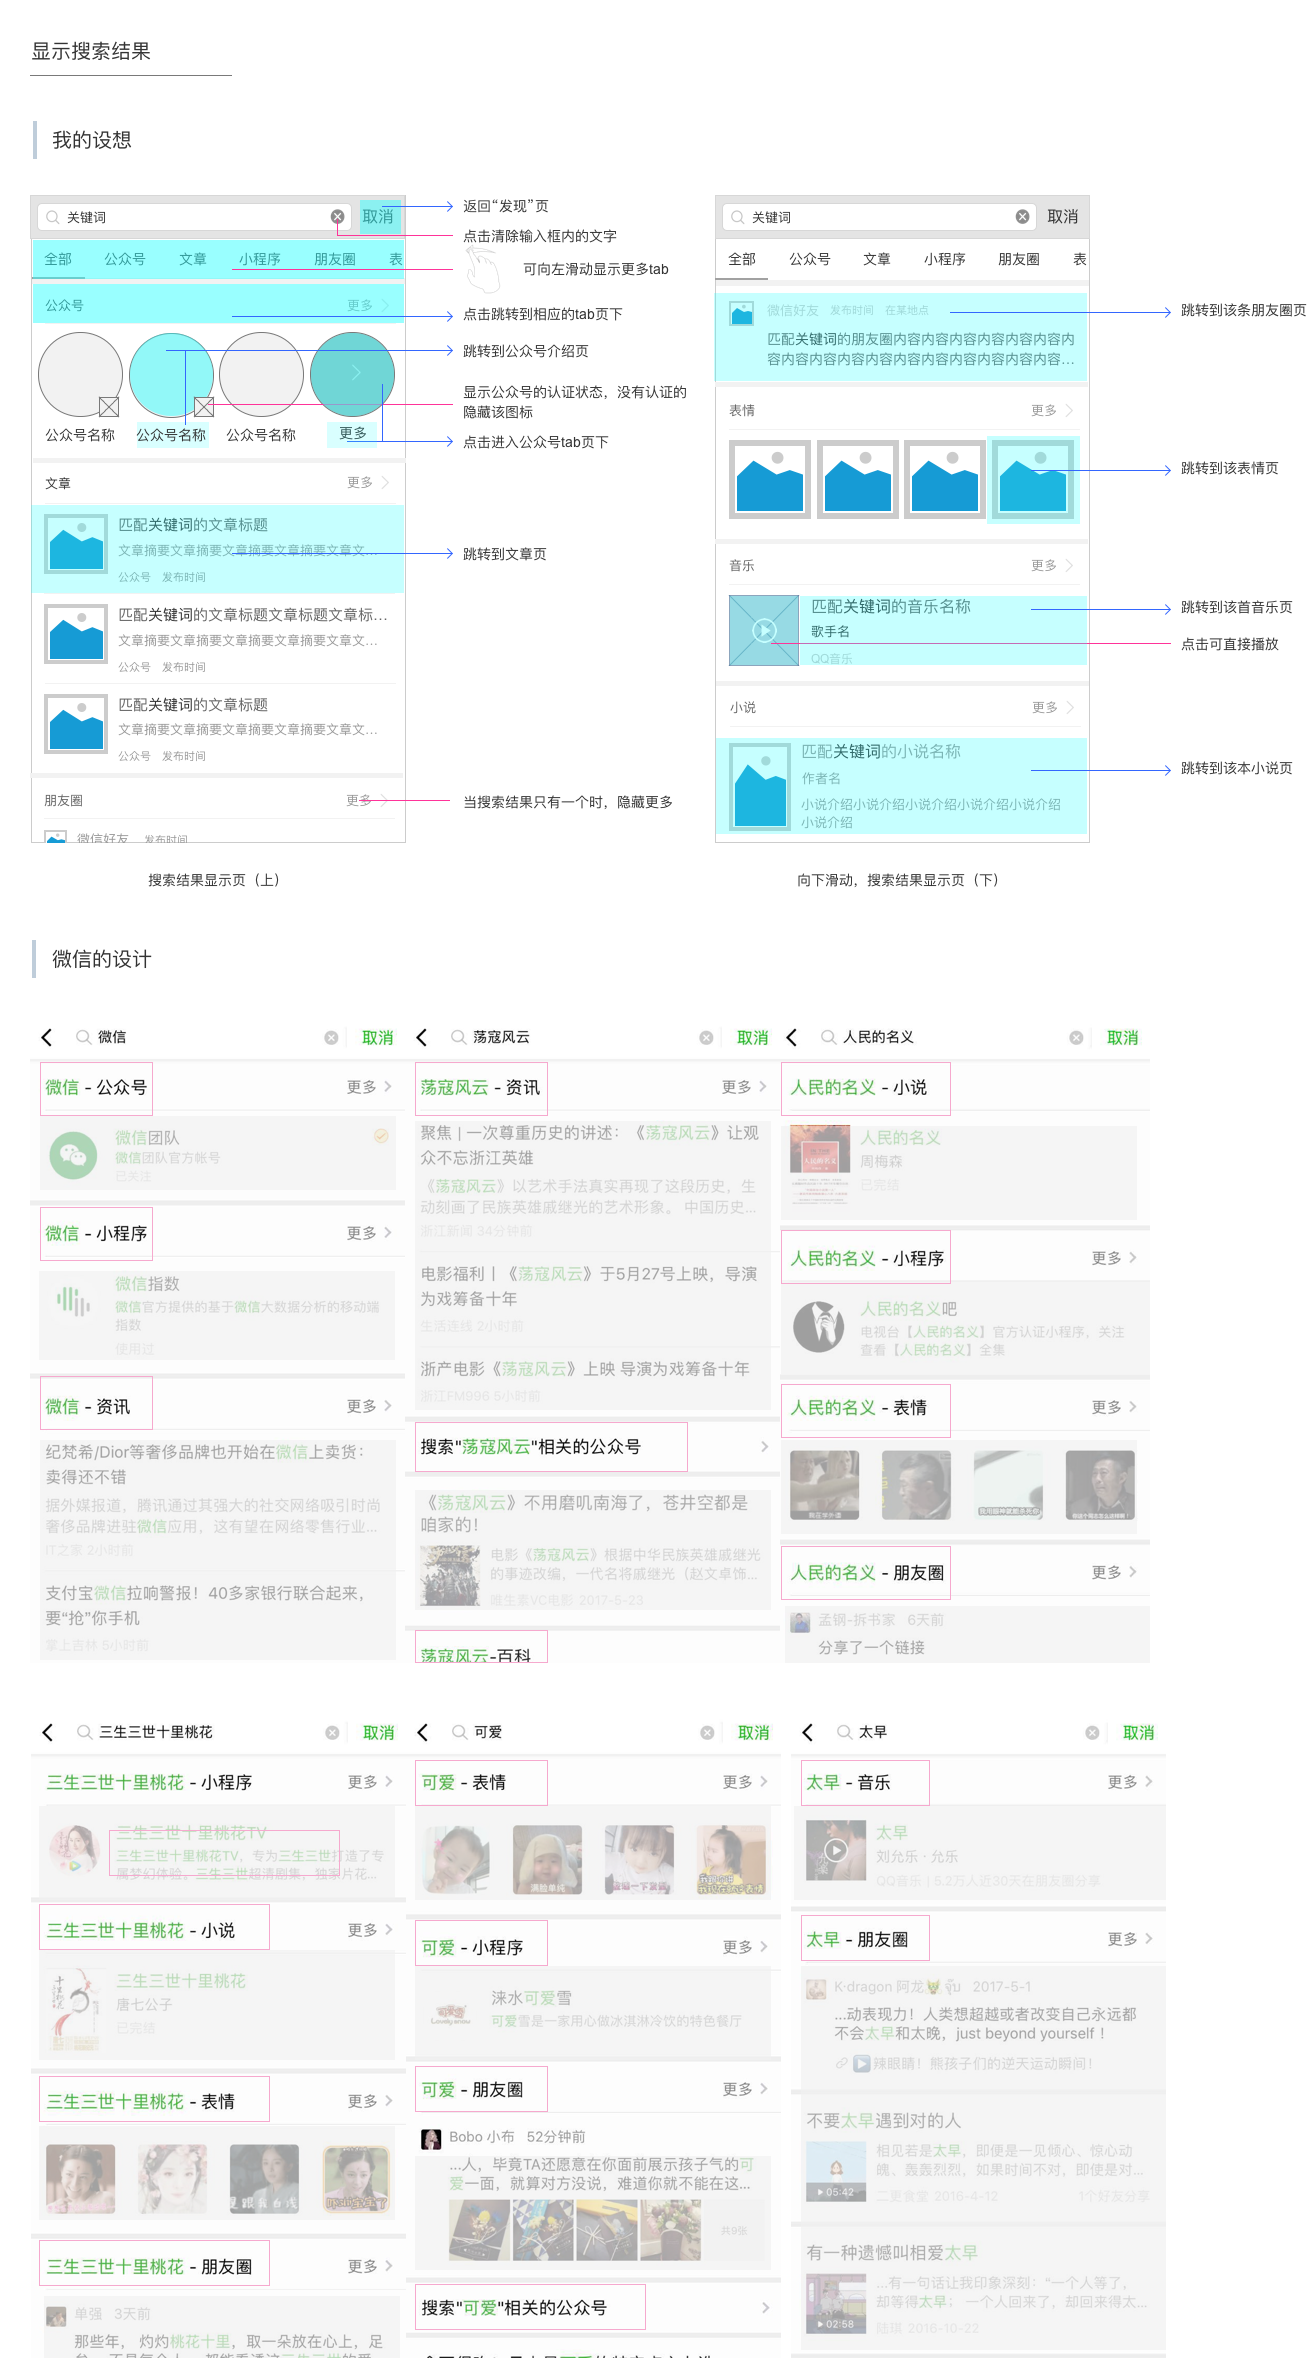This screenshot has height=2358, width=1308.
Task: Expand 更多 for 三生三世十里桃花 - 小说
Action: [x=370, y=1930]
